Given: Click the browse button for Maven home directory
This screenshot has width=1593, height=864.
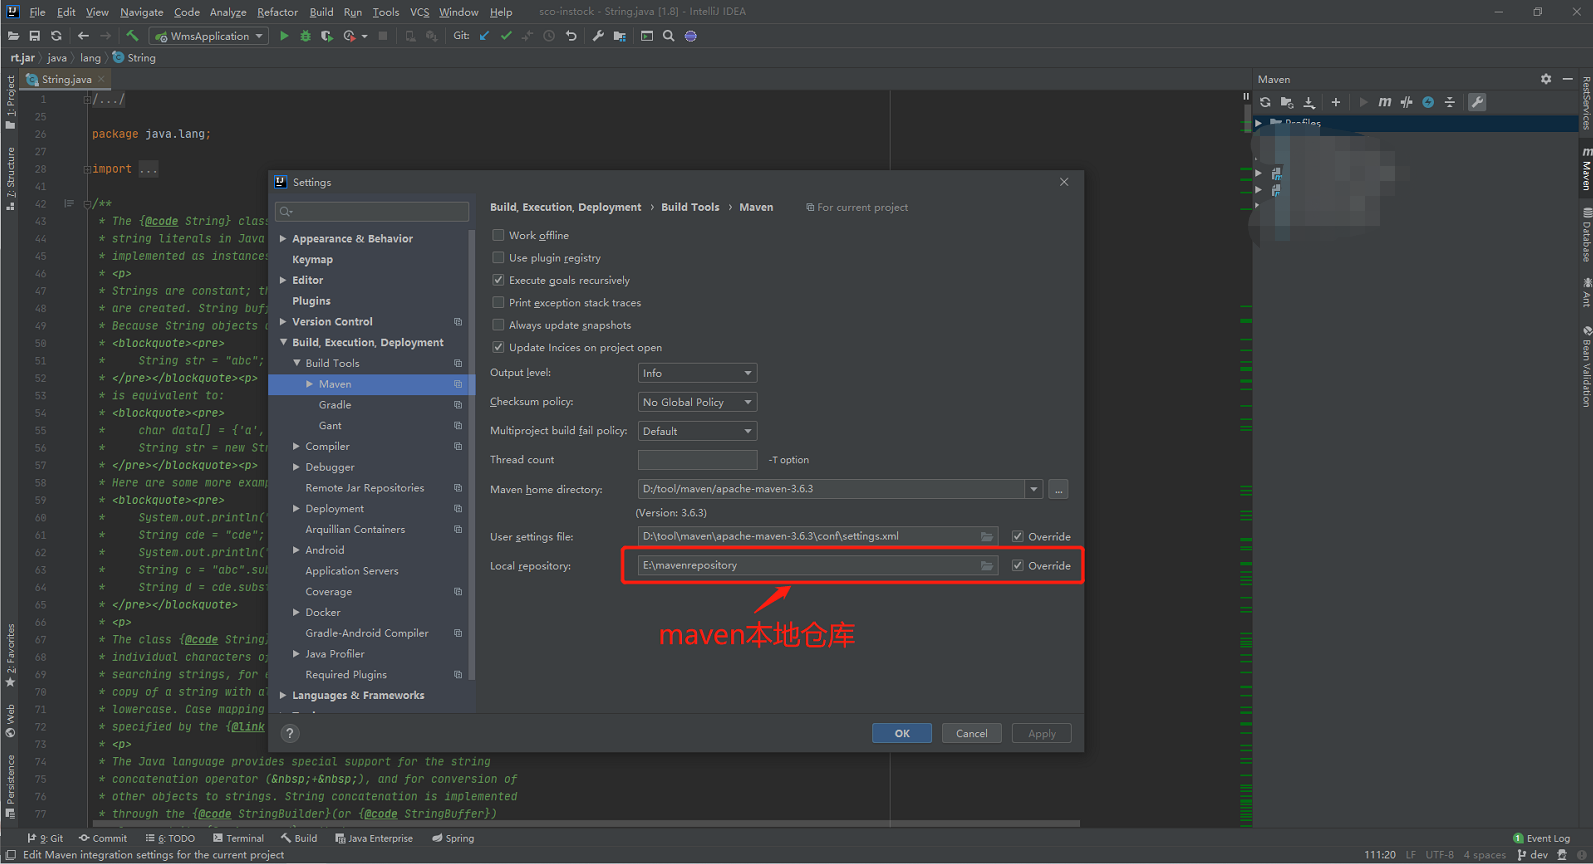Looking at the screenshot, I should point(1058,489).
